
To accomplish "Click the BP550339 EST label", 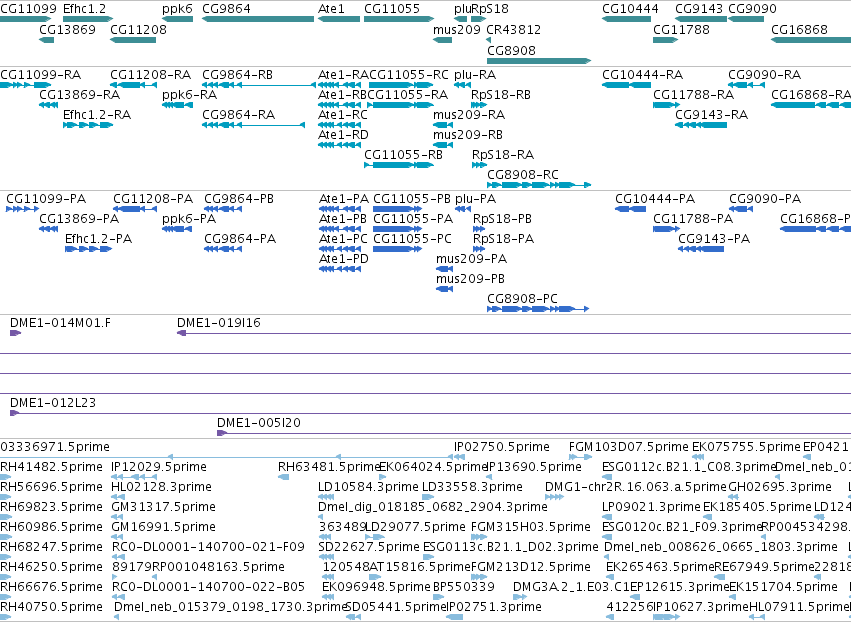I will [x=463, y=587].
